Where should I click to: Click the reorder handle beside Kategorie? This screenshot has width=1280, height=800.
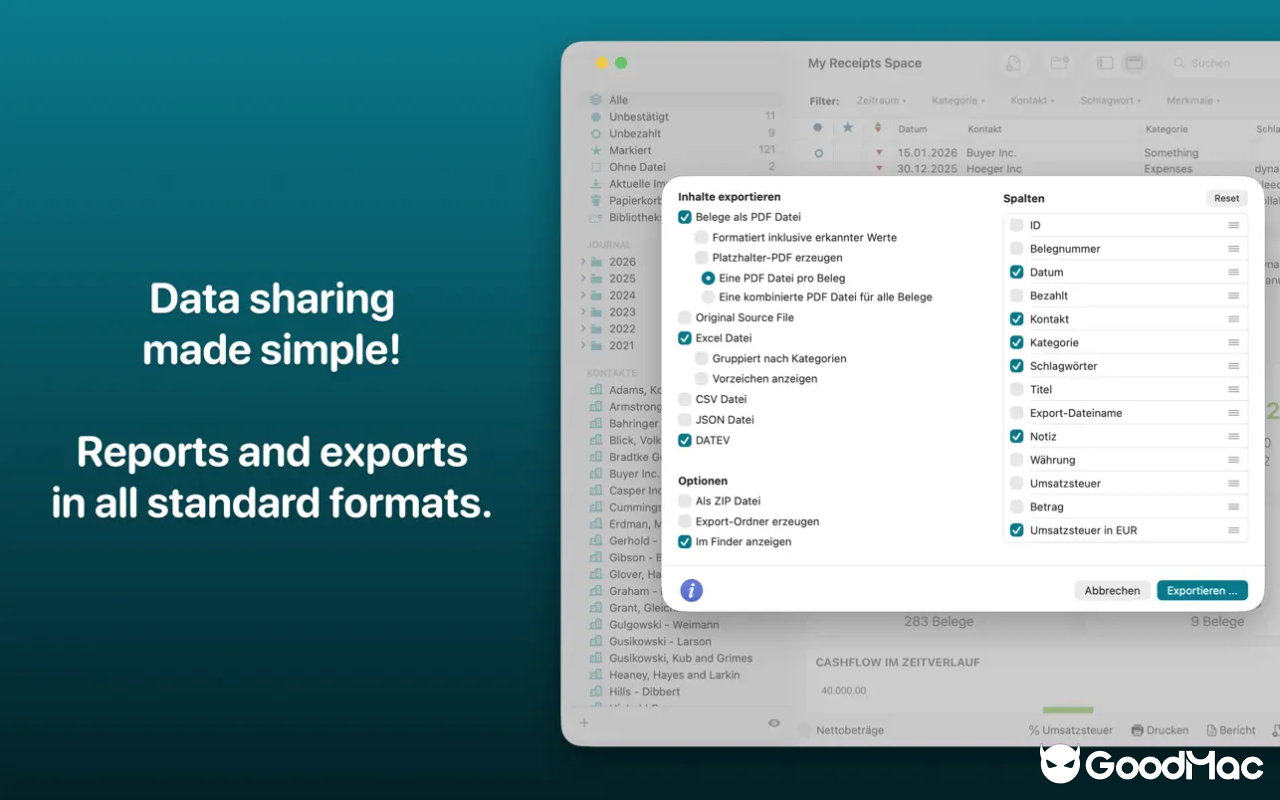click(x=1234, y=342)
